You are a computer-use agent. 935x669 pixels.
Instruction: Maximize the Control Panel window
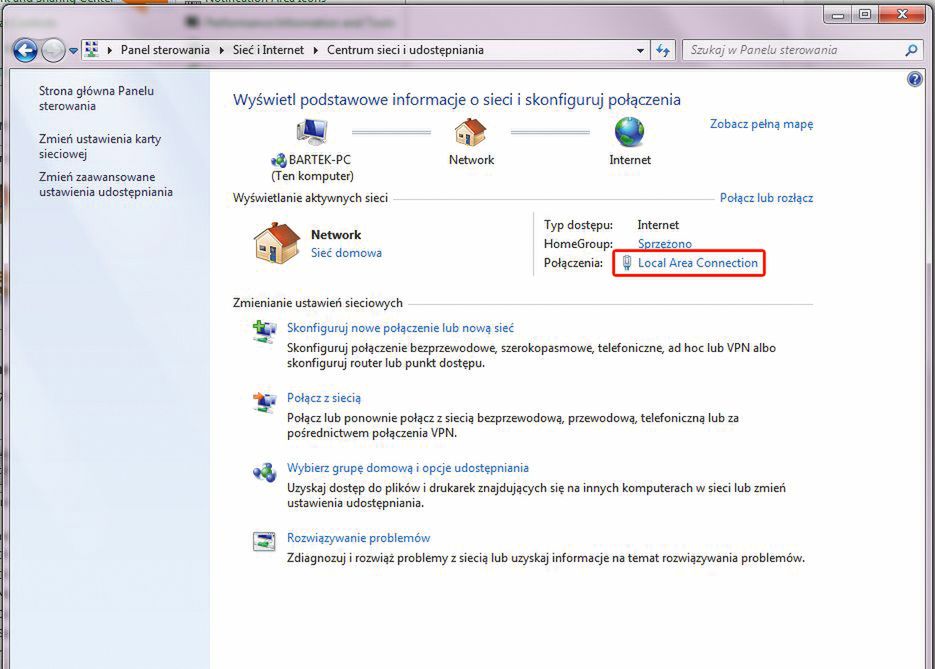865,15
